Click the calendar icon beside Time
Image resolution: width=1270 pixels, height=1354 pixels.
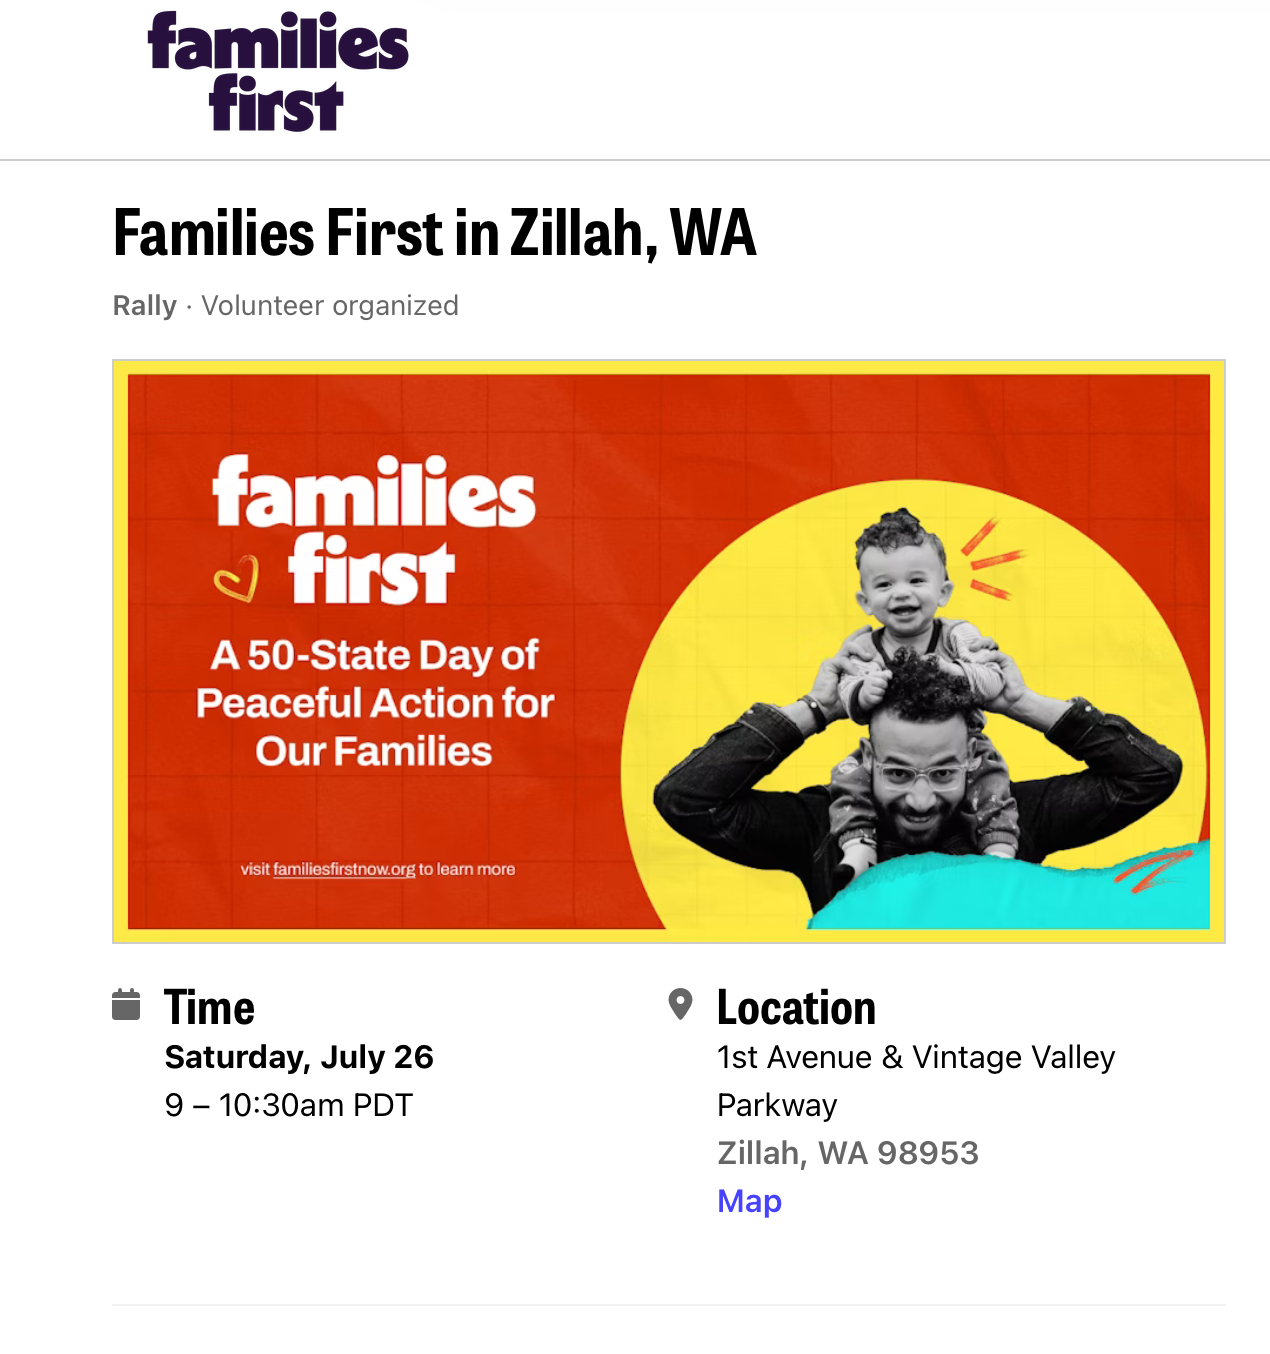pos(126,1005)
